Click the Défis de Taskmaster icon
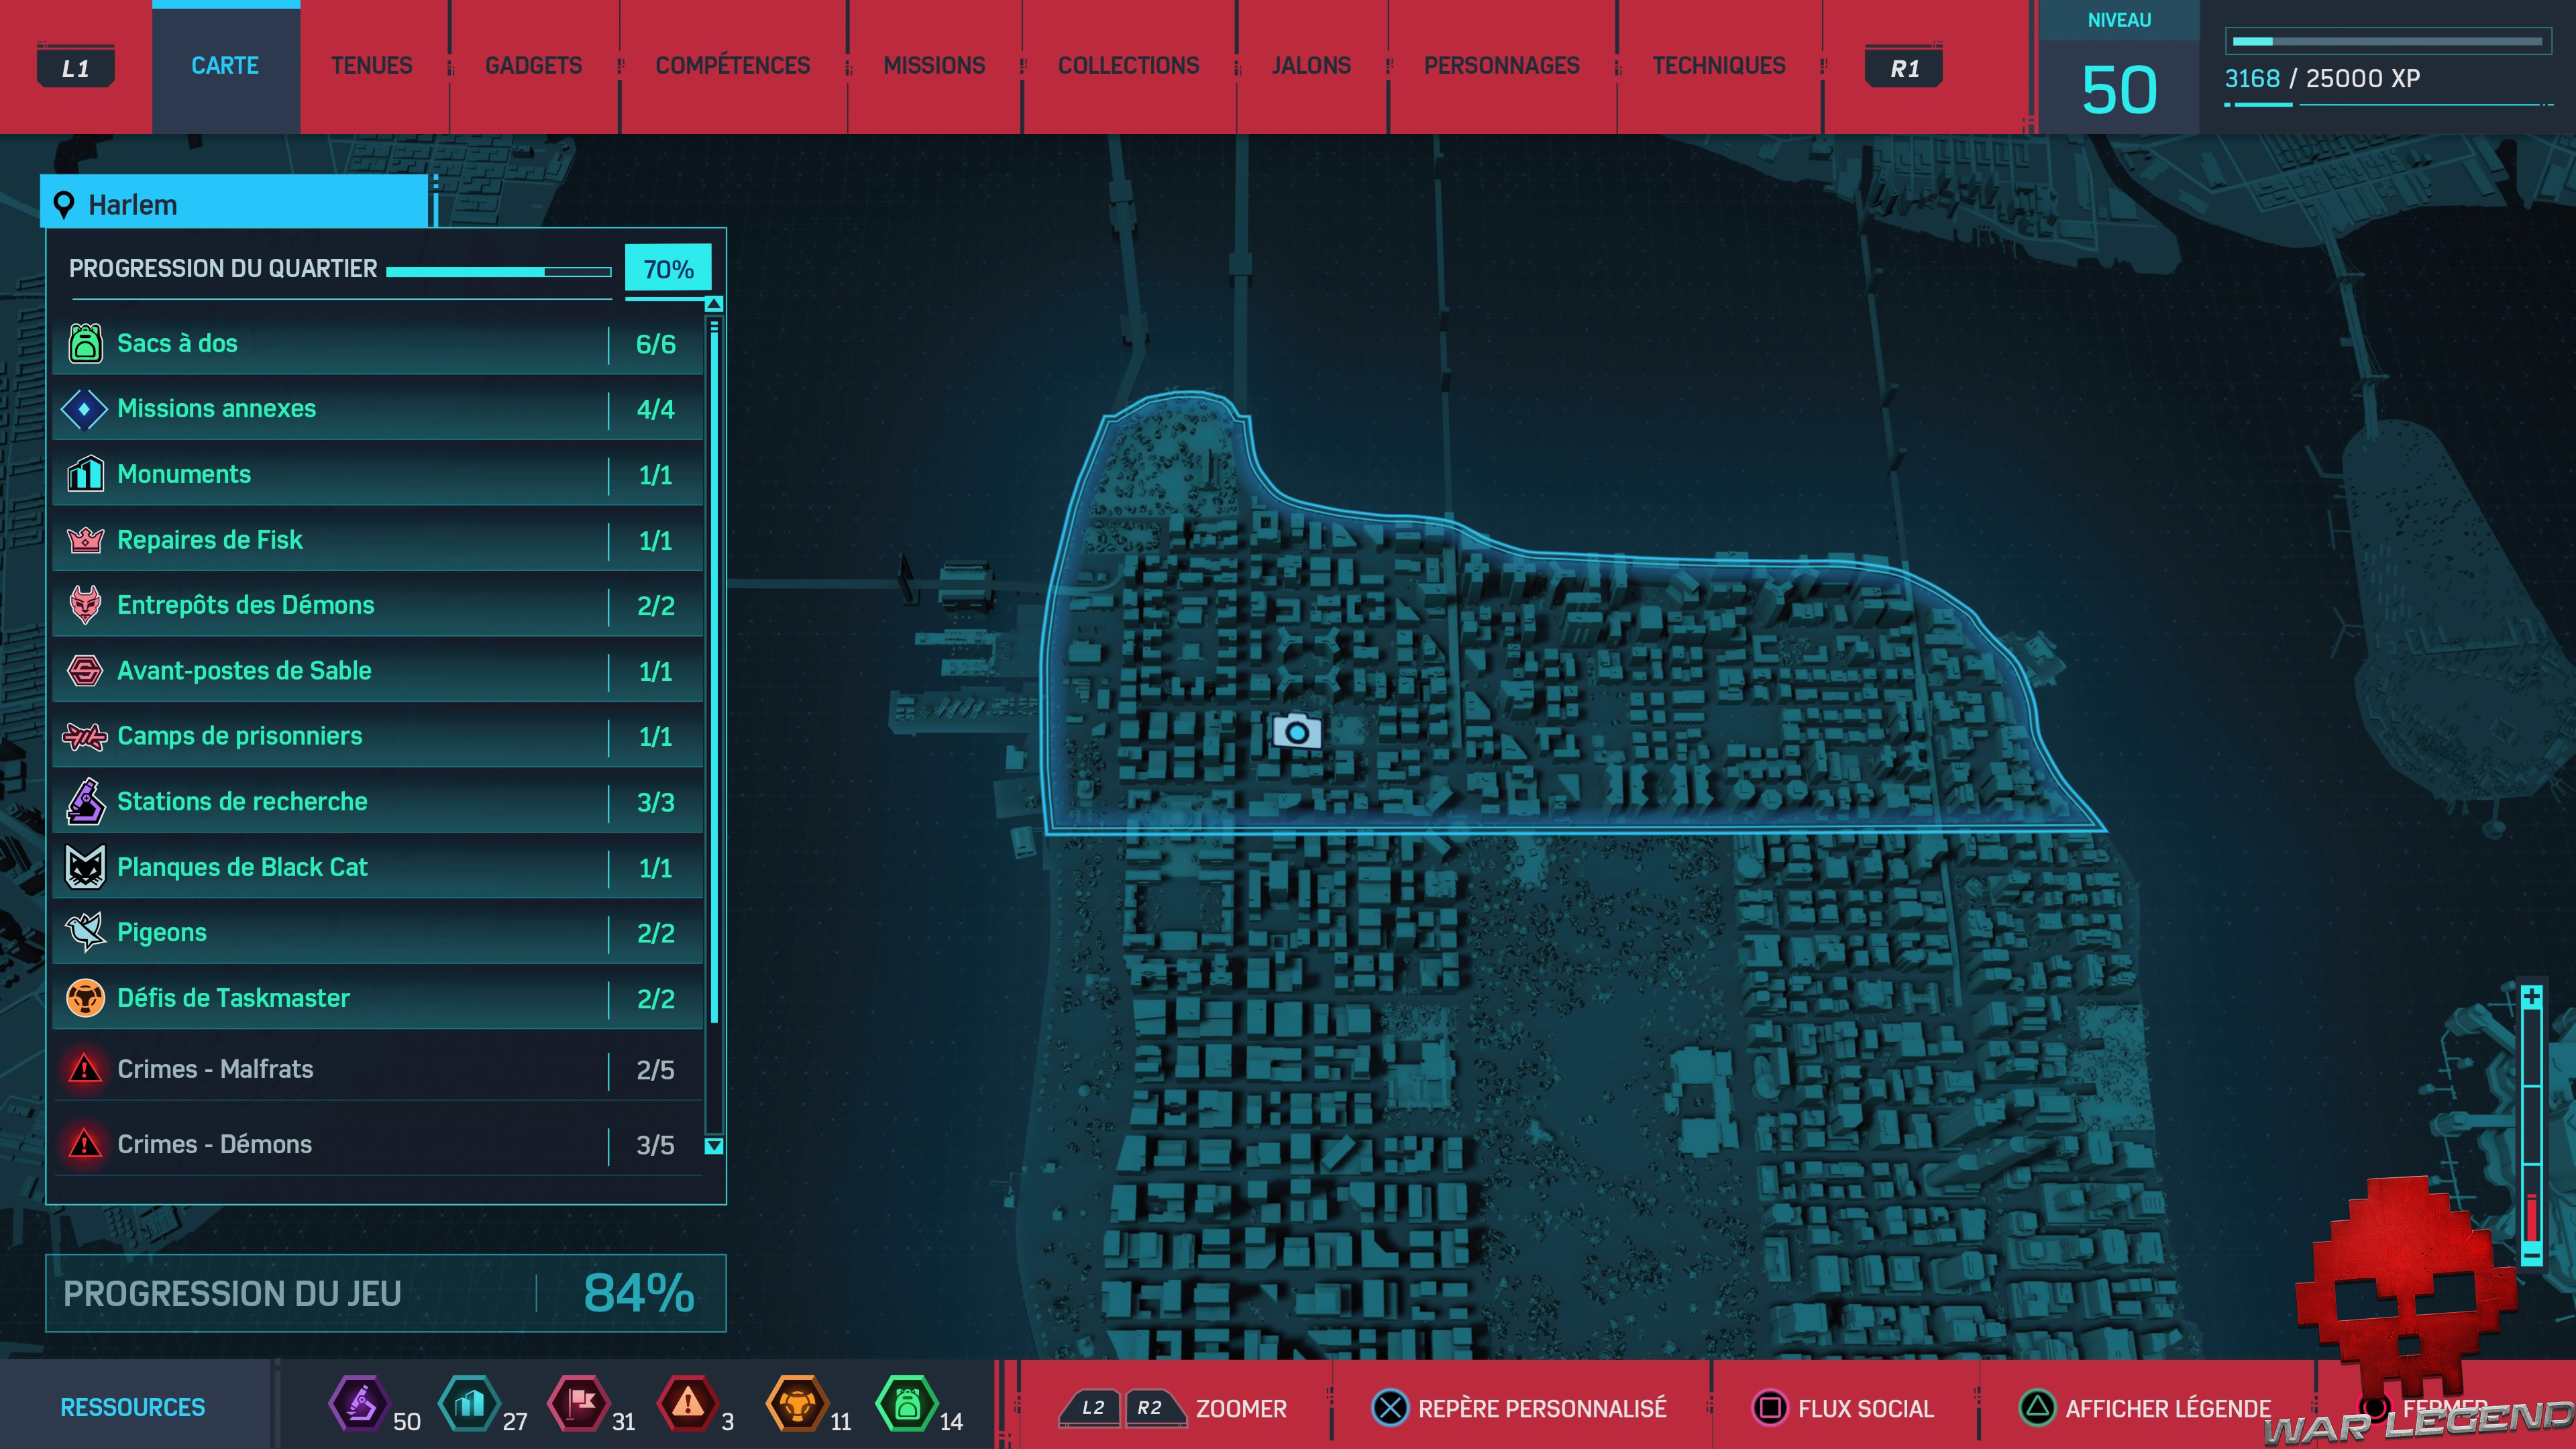Image resolution: width=2576 pixels, height=1449 pixels. tap(85, 998)
